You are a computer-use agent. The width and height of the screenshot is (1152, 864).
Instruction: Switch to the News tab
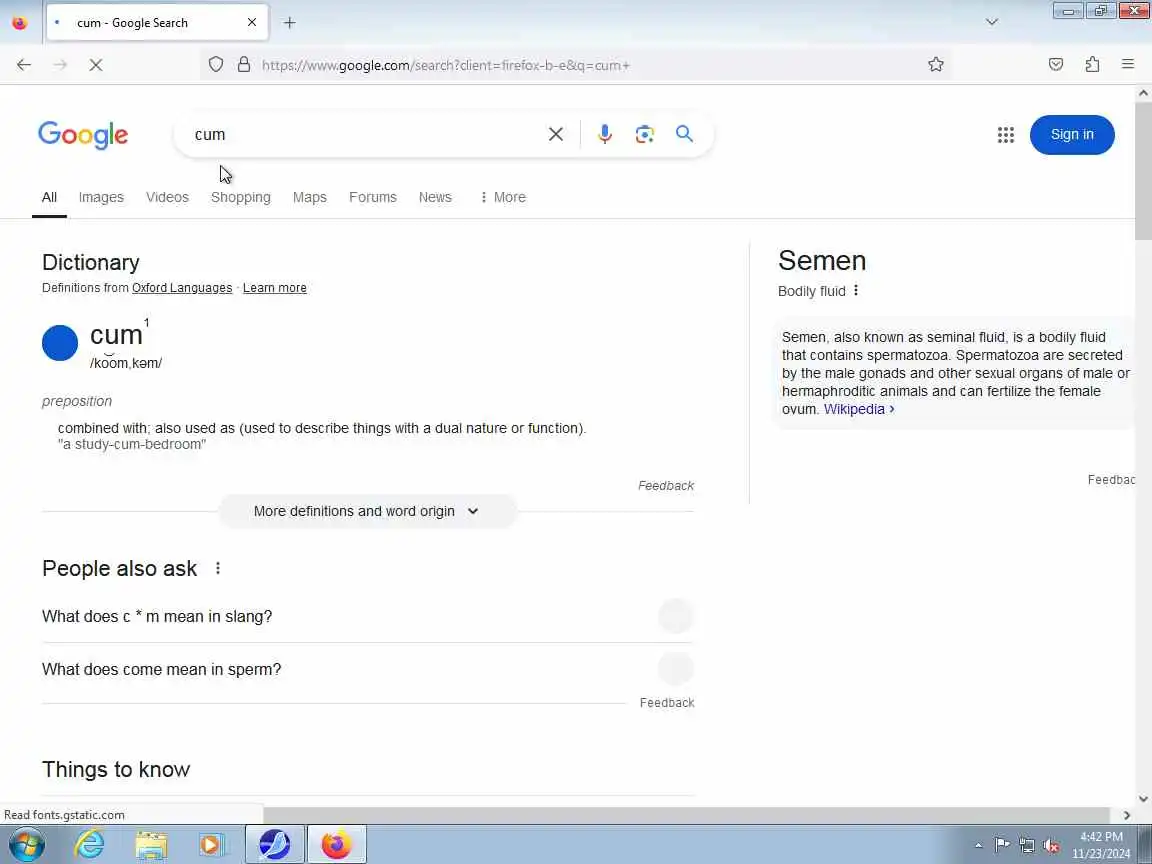435,197
